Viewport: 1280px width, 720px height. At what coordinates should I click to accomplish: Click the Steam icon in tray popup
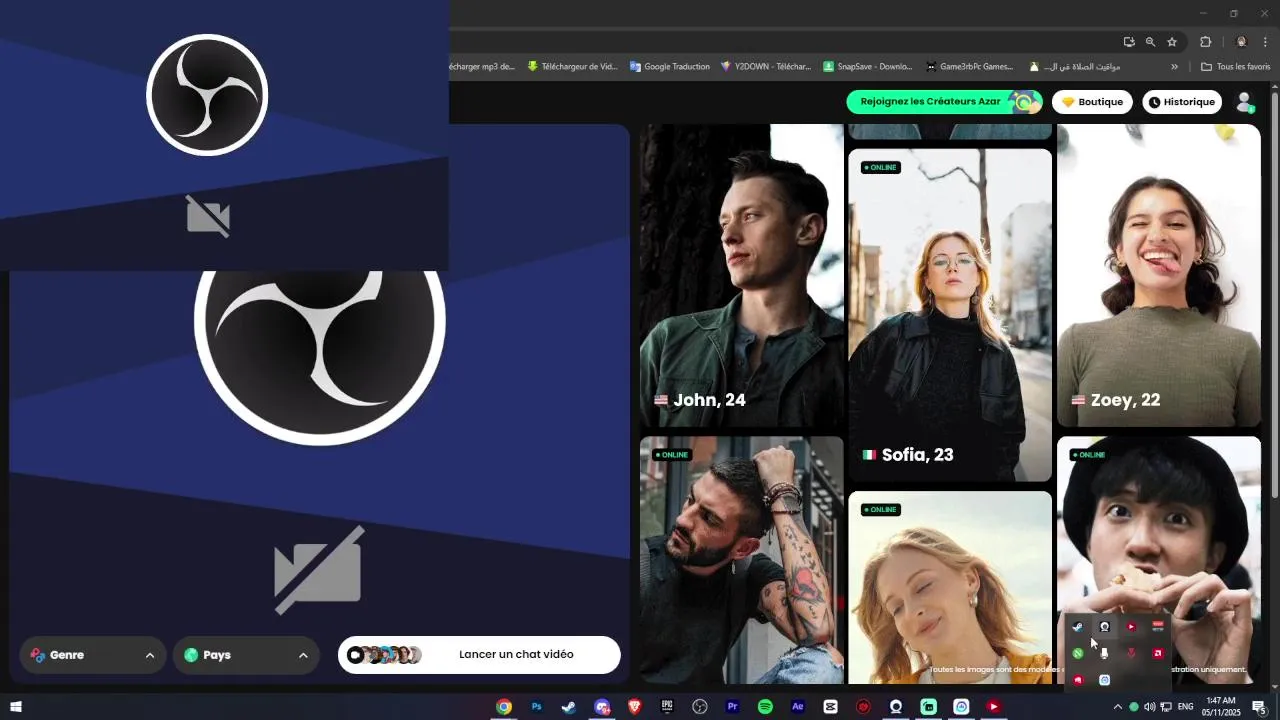pos(1078,627)
